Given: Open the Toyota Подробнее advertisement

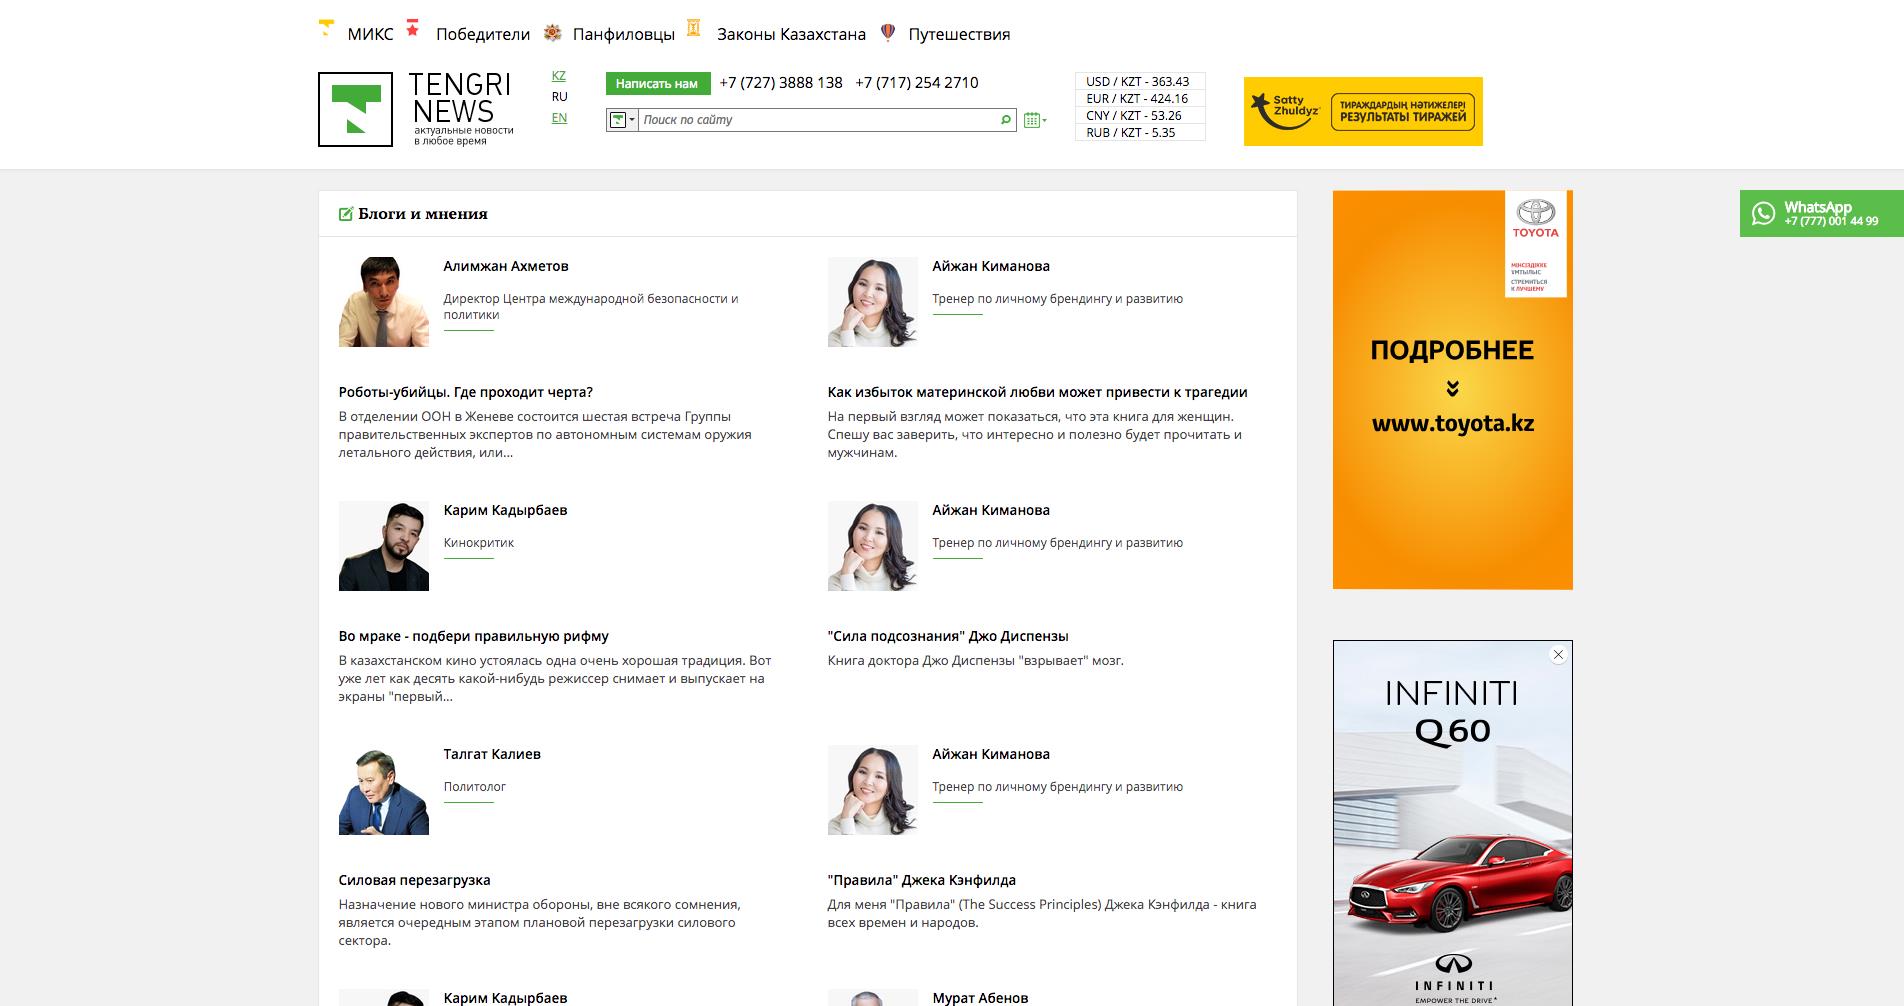Looking at the screenshot, I should click(x=1452, y=390).
